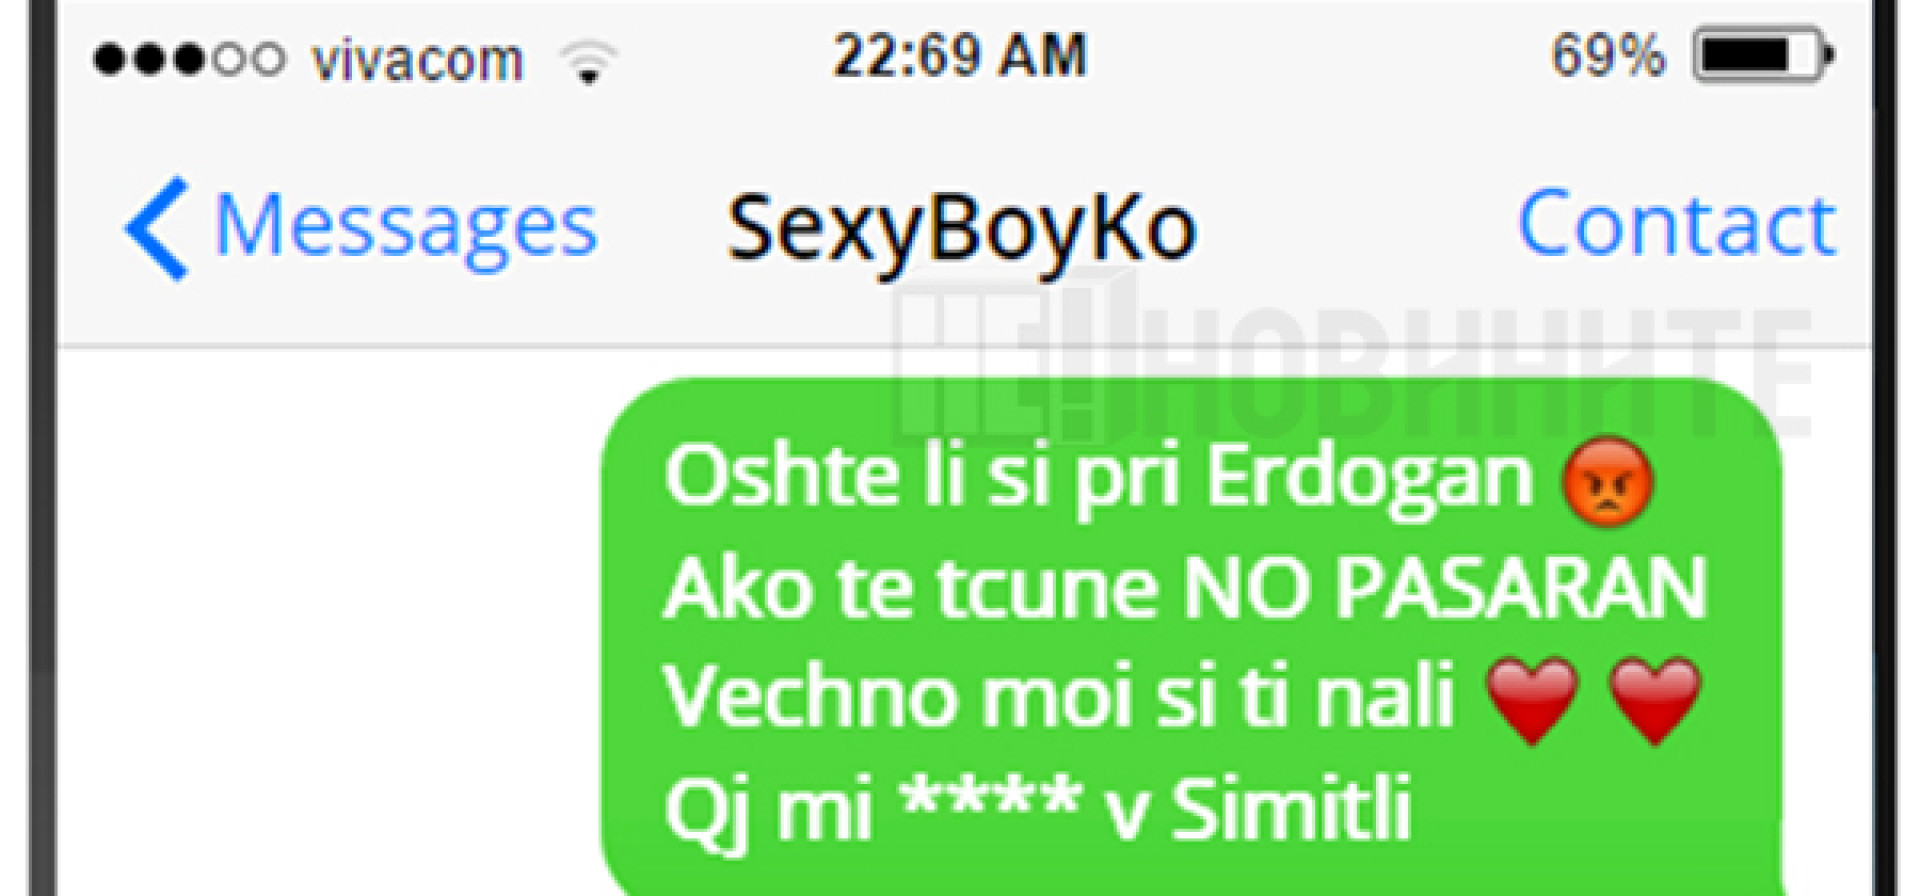Tap the angry face emoji

[x=1607, y=481]
